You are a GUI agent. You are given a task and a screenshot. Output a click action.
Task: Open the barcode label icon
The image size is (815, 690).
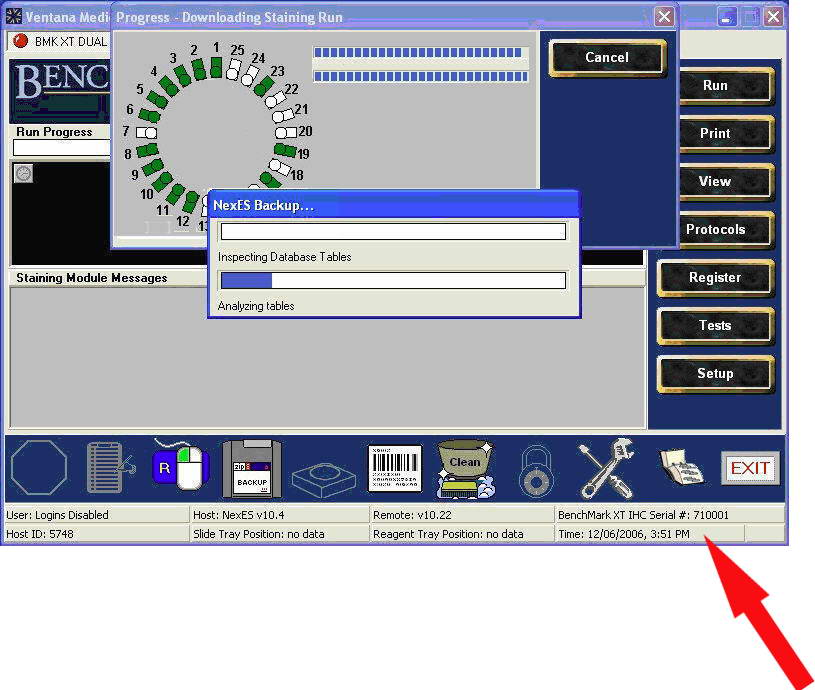394,468
